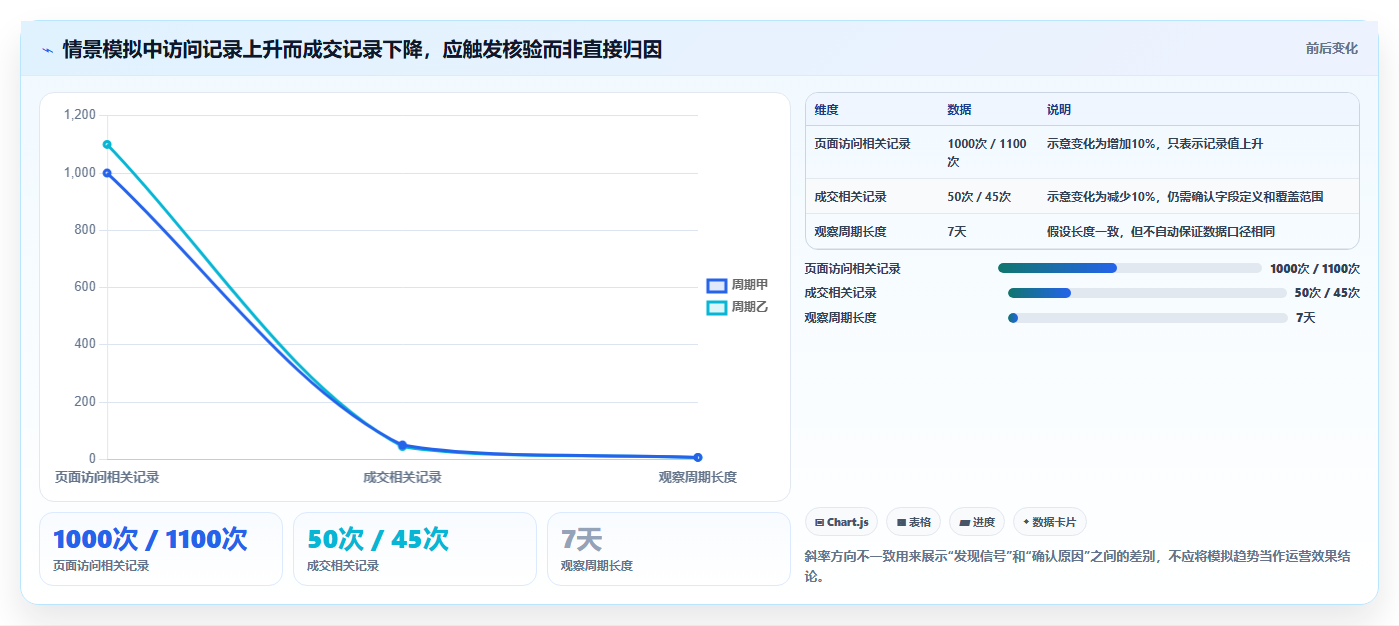Click the 观察周期长度 label in the stat card

click(x=597, y=566)
